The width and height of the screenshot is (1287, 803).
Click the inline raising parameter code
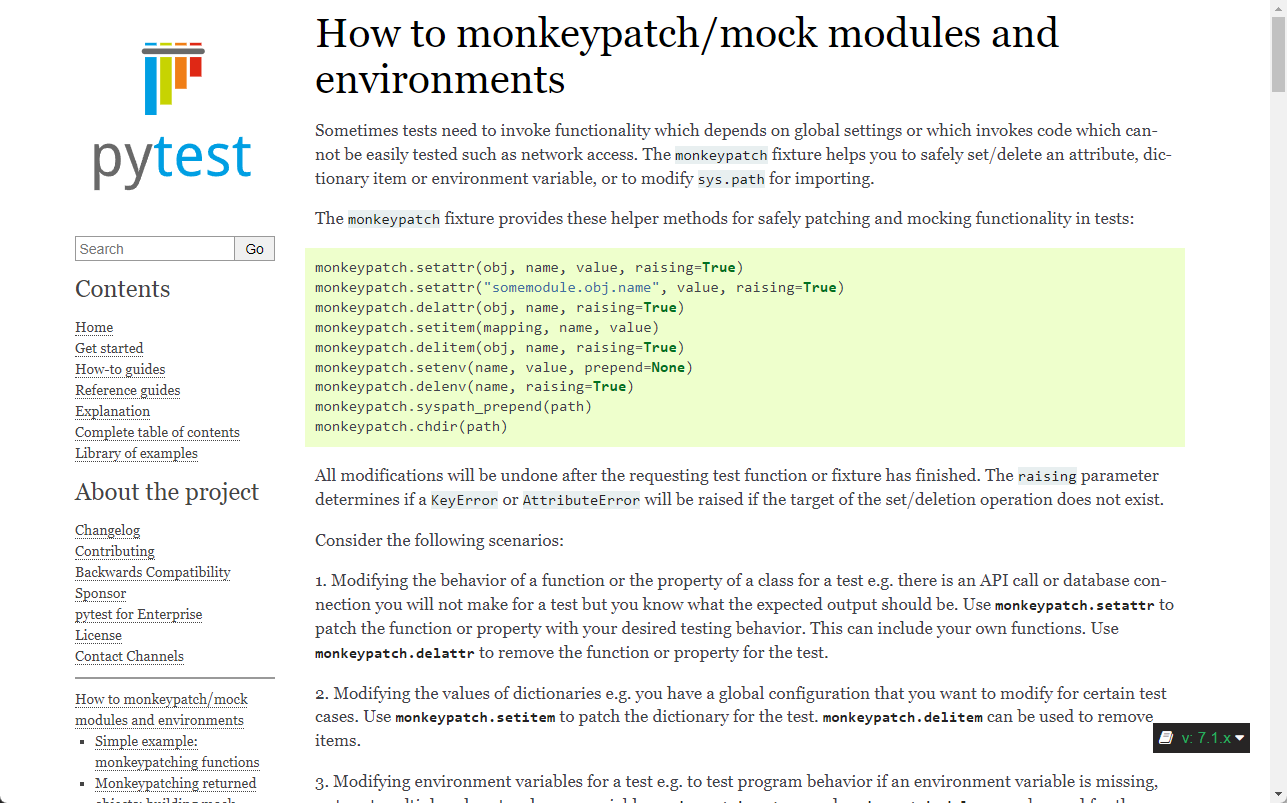pos(1047,476)
